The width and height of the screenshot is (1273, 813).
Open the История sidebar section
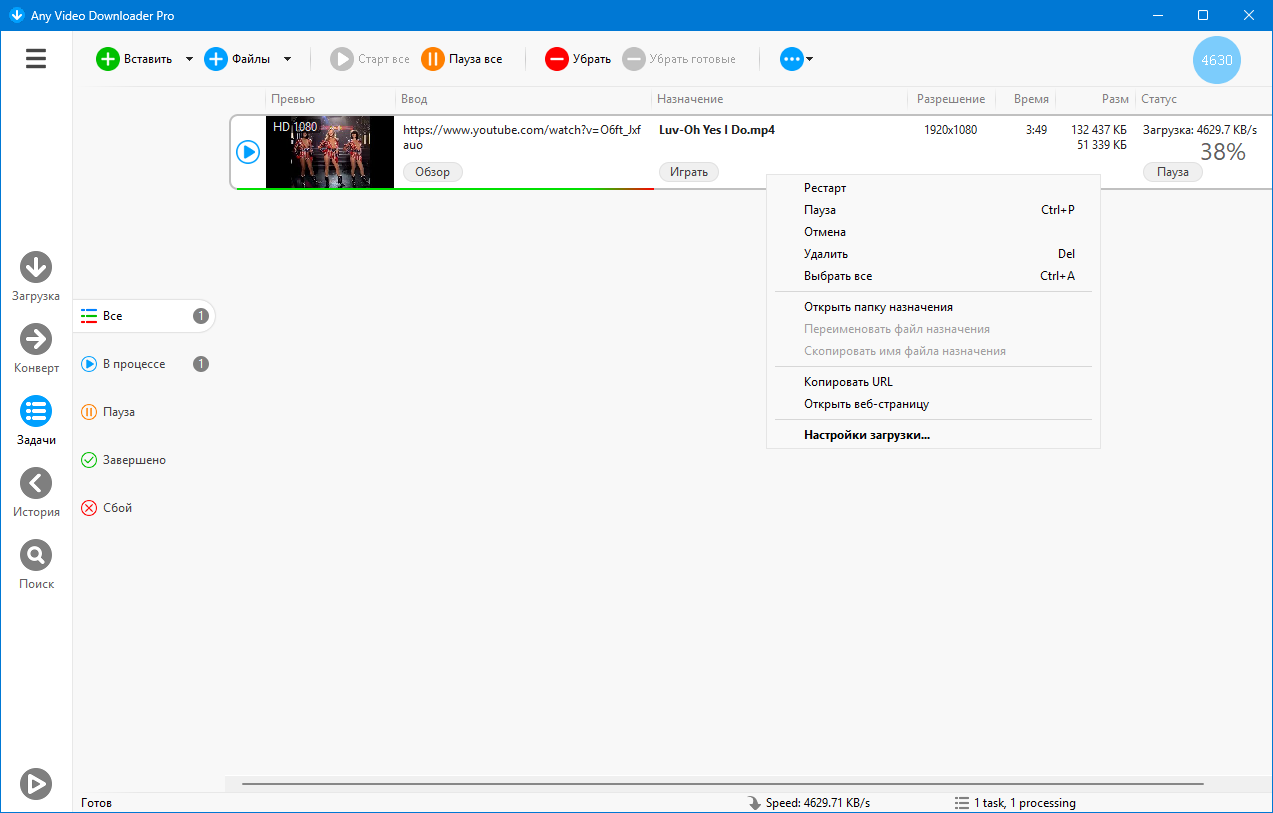(36, 483)
